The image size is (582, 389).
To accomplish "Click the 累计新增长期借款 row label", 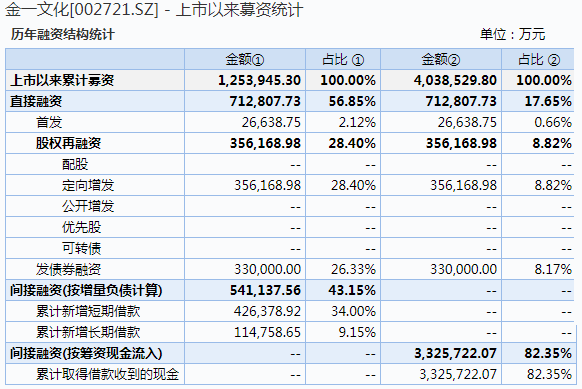I will [x=88, y=332].
